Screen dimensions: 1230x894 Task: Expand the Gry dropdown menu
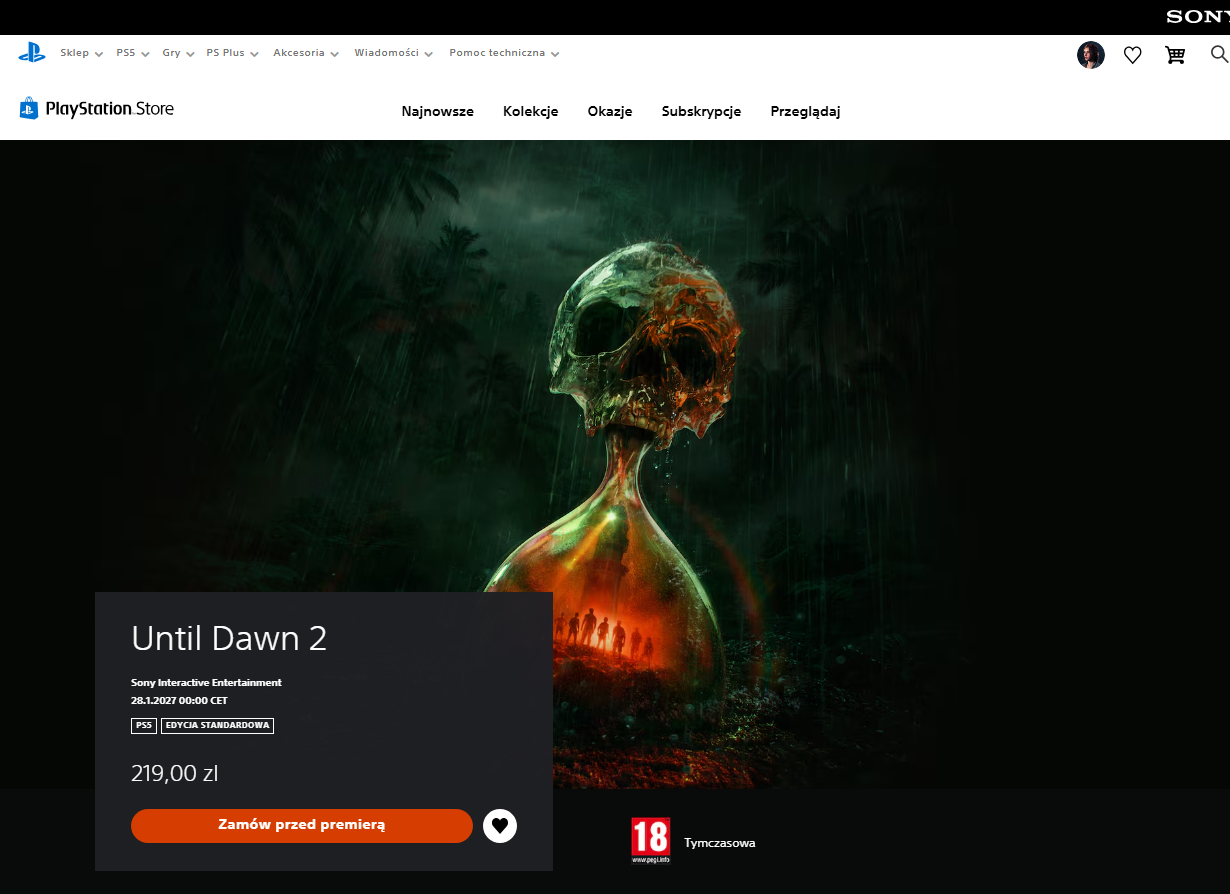177,53
